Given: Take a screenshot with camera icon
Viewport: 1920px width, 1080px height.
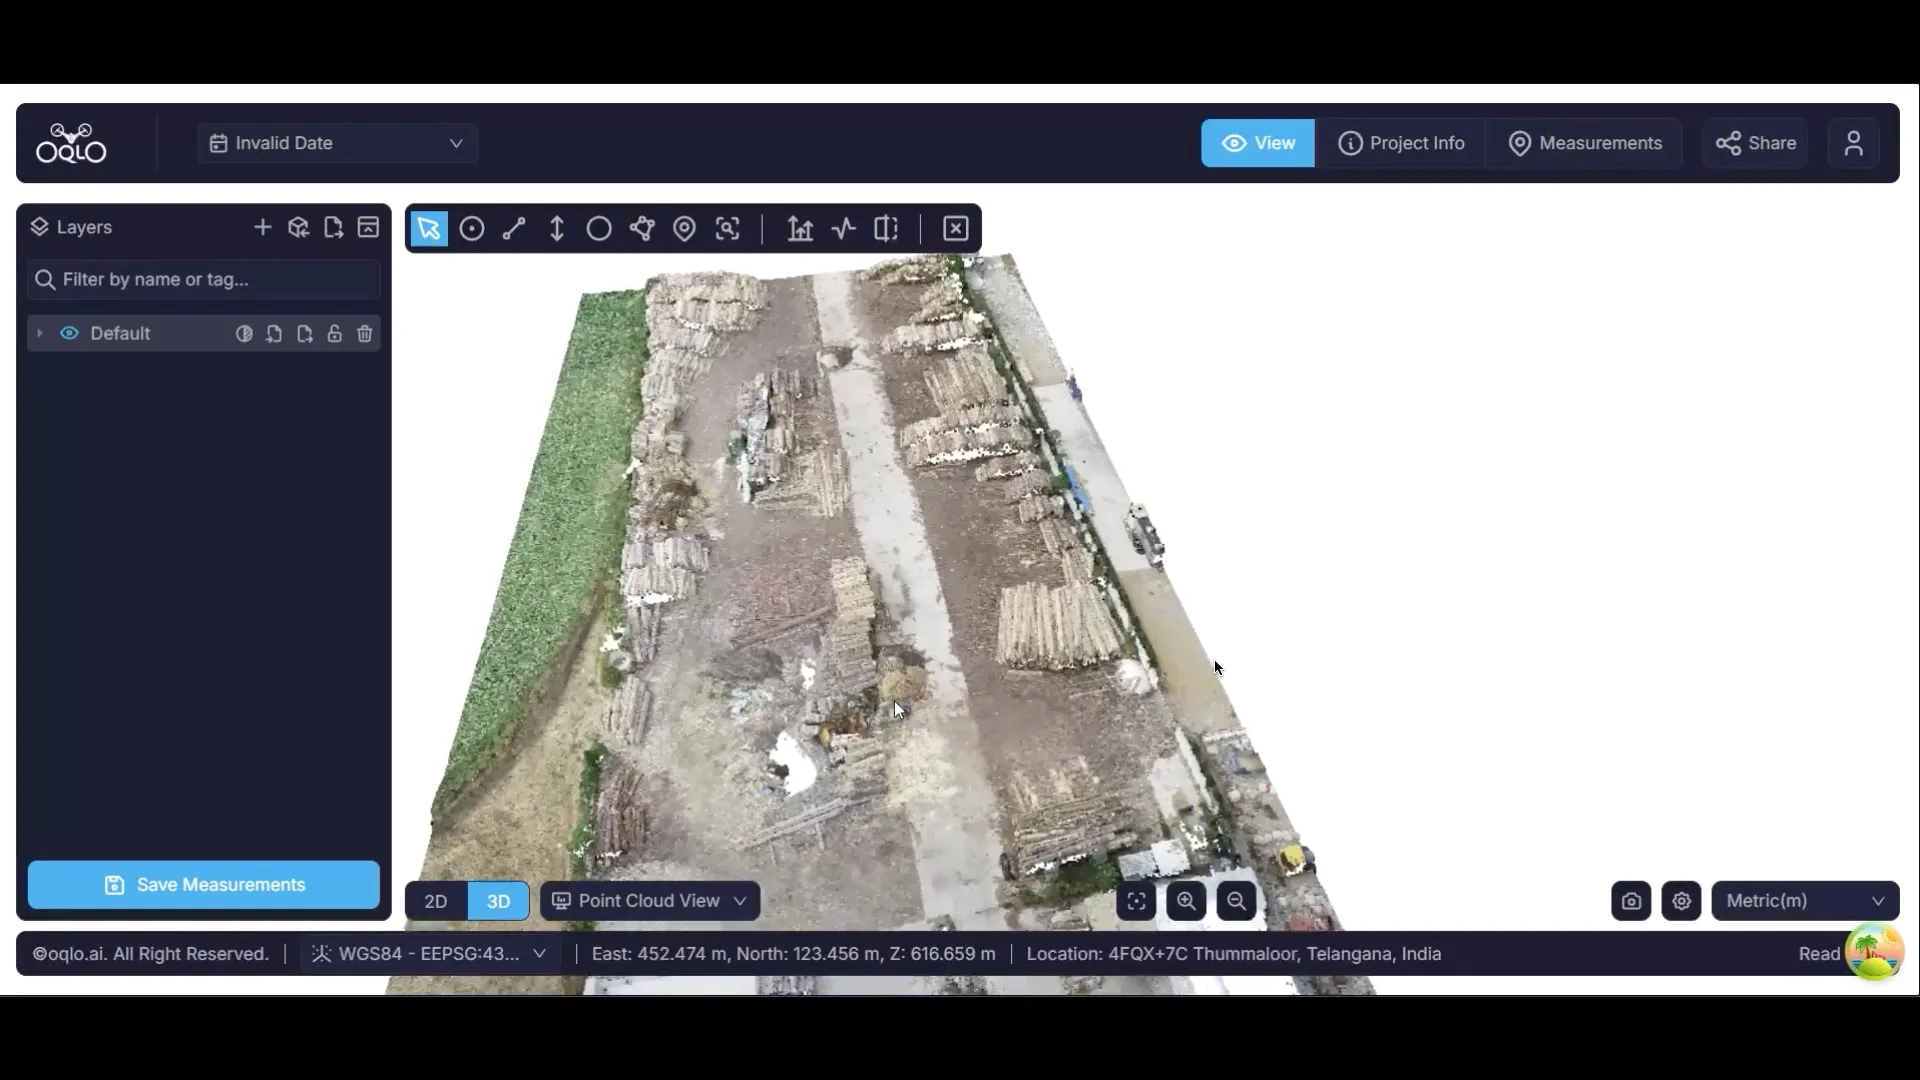Looking at the screenshot, I should [x=1631, y=901].
